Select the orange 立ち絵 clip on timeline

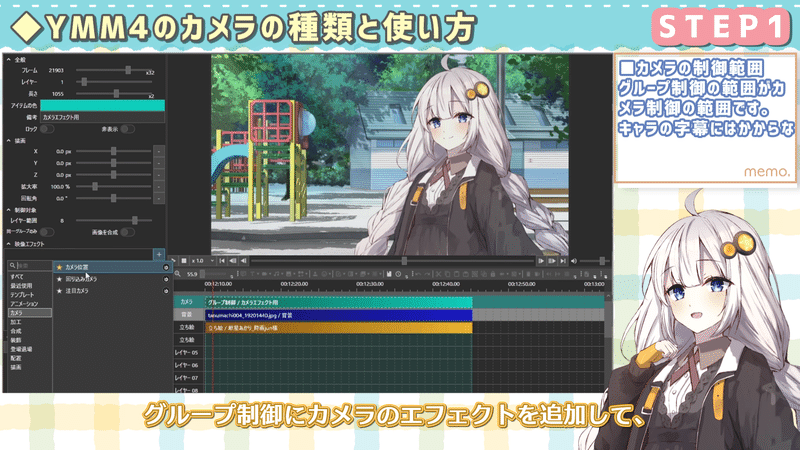point(338,328)
